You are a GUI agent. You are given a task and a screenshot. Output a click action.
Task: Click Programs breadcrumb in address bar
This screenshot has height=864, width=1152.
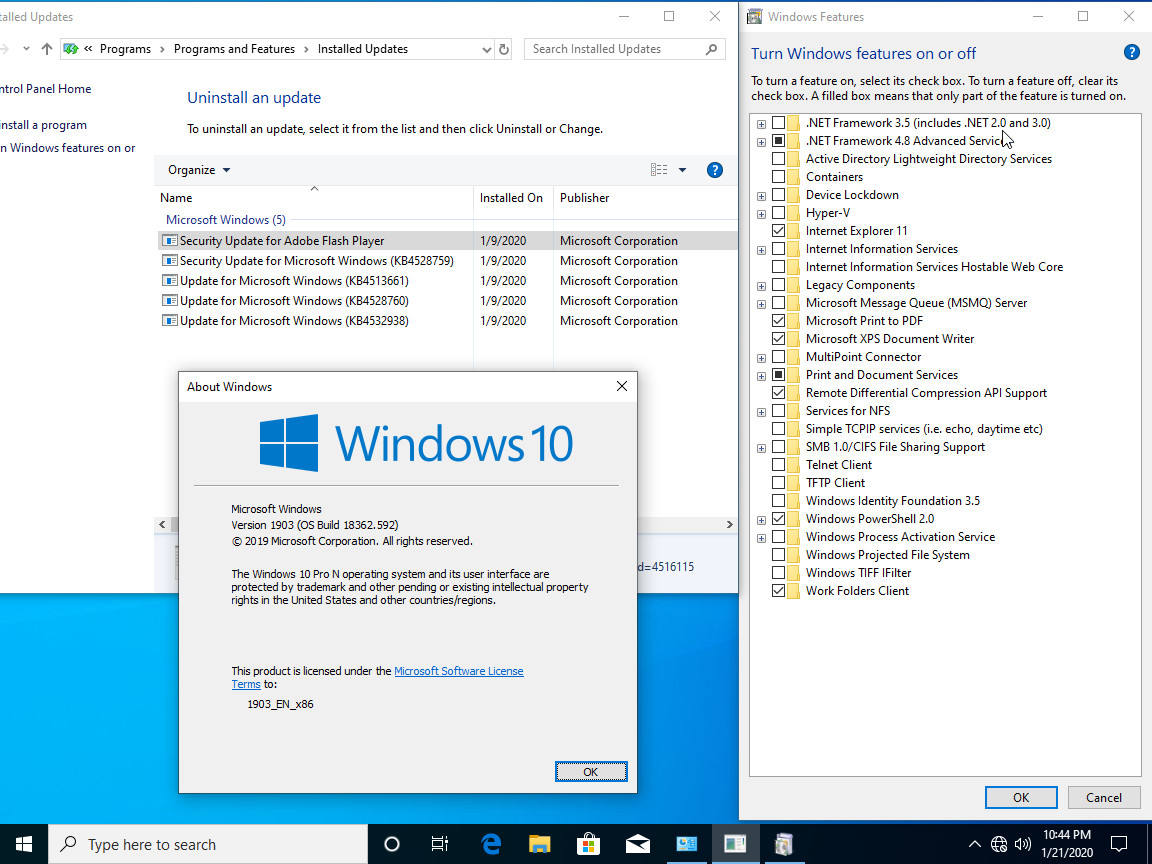point(125,49)
